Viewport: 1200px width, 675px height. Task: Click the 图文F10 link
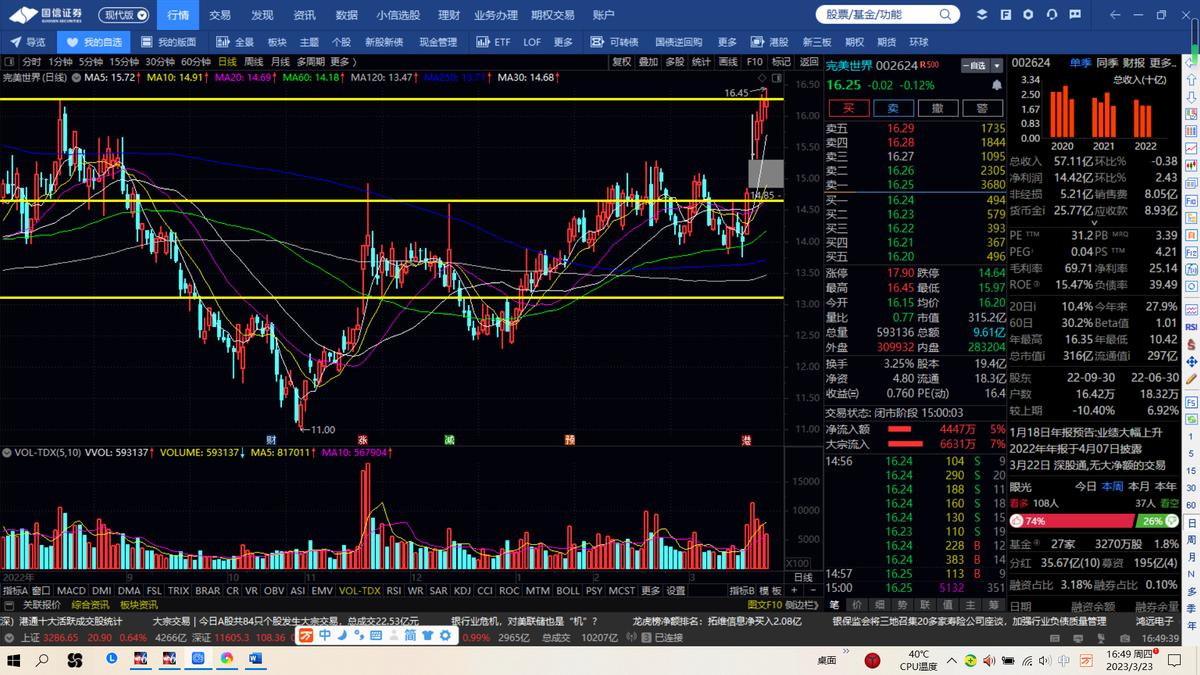(x=765, y=605)
